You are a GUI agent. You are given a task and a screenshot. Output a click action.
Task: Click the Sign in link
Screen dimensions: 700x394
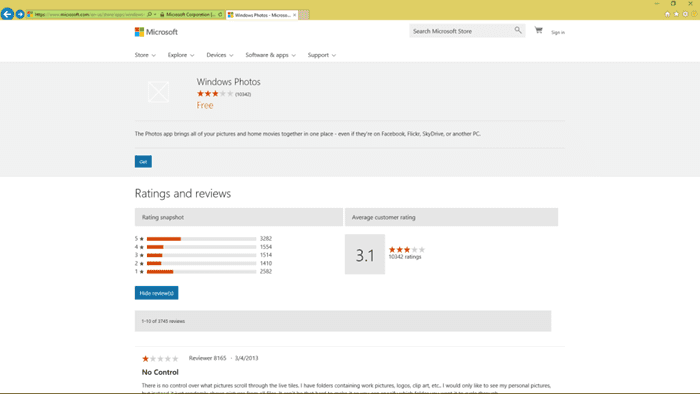pyautogui.click(x=558, y=32)
